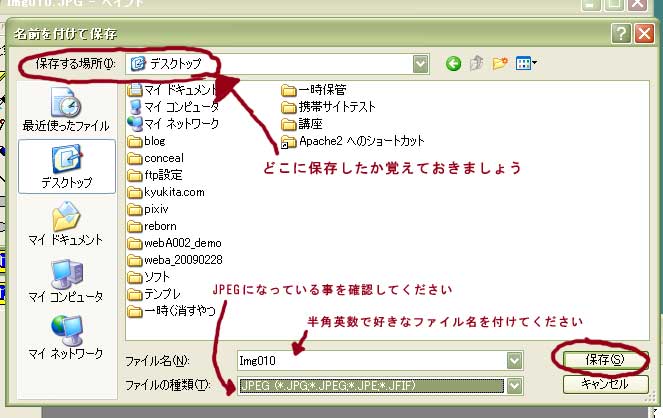The width and height of the screenshot is (663, 418).
Task: Select デスクトップ in the places sidebar
Action: tap(66, 167)
